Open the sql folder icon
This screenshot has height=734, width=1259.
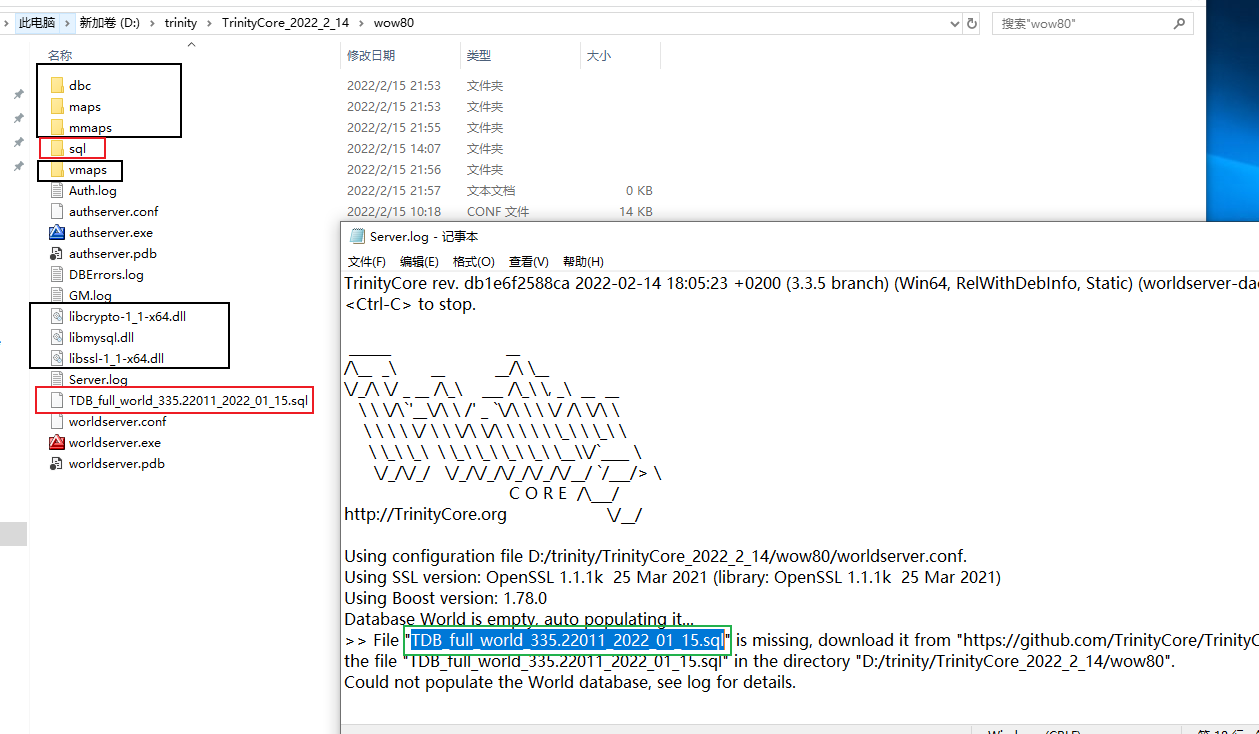point(57,149)
